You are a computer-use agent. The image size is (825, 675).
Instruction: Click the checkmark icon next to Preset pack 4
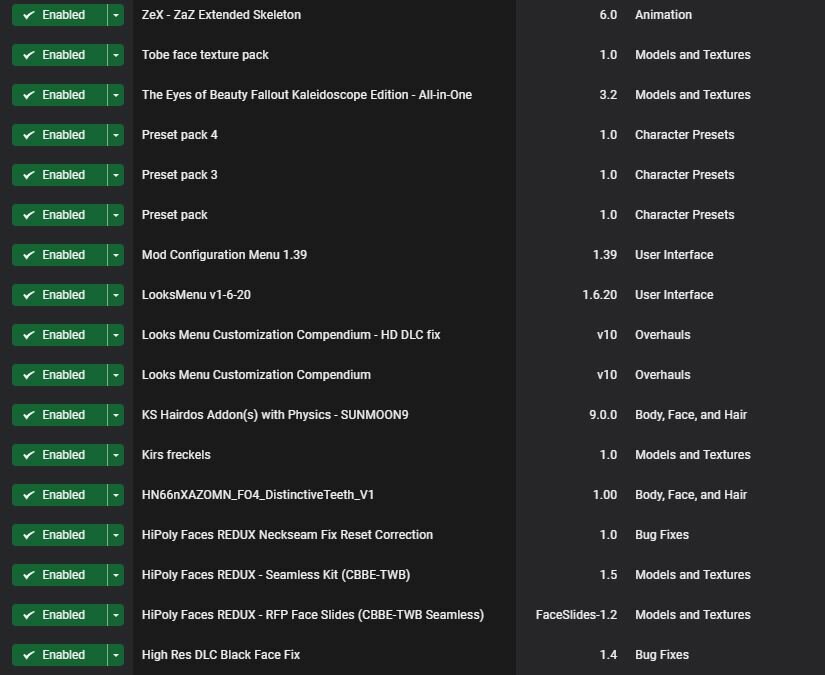point(27,135)
